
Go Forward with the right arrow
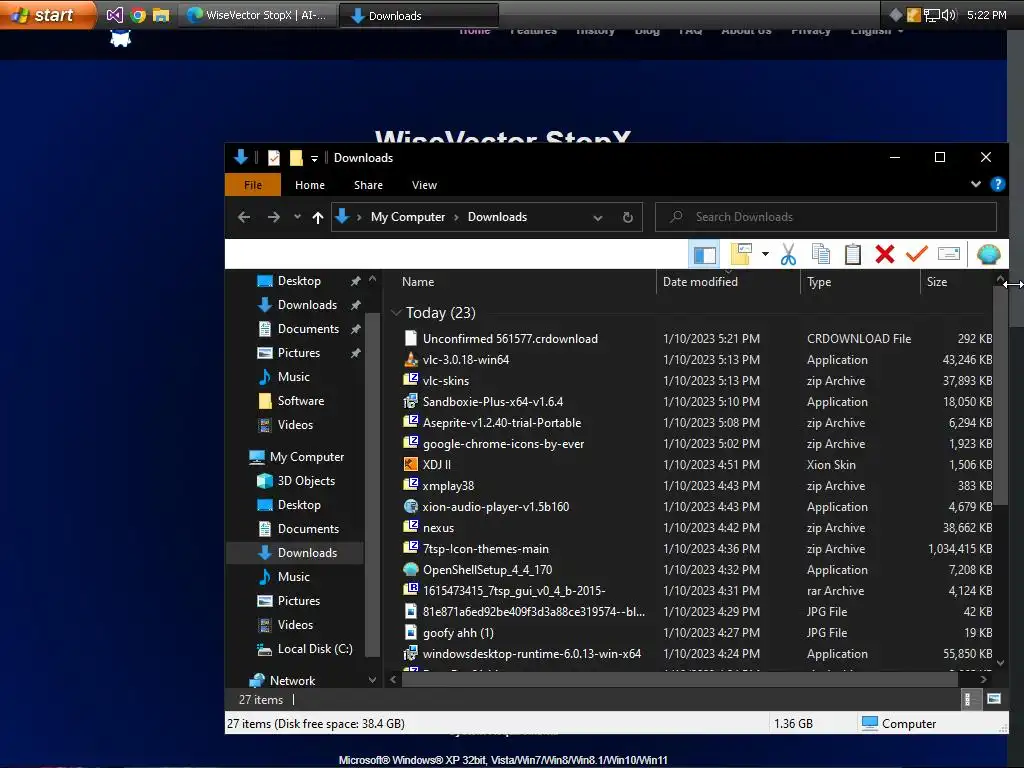click(x=274, y=217)
